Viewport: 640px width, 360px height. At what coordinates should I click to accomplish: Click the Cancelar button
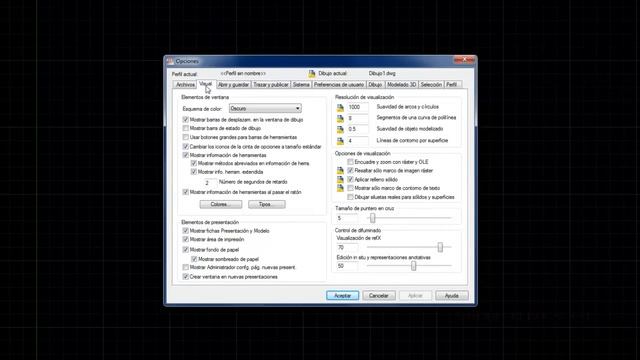tap(379, 296)
